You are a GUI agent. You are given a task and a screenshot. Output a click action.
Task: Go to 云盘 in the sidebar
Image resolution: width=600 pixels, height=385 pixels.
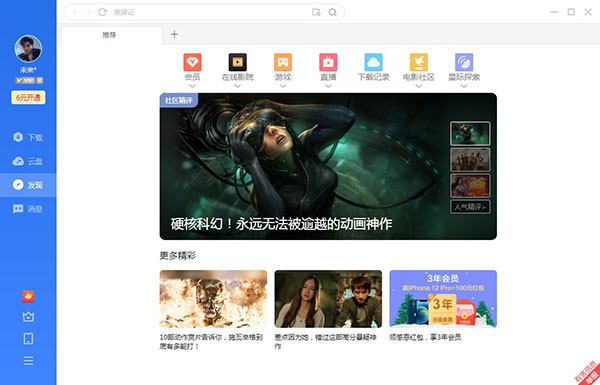[x=28, y=161]
